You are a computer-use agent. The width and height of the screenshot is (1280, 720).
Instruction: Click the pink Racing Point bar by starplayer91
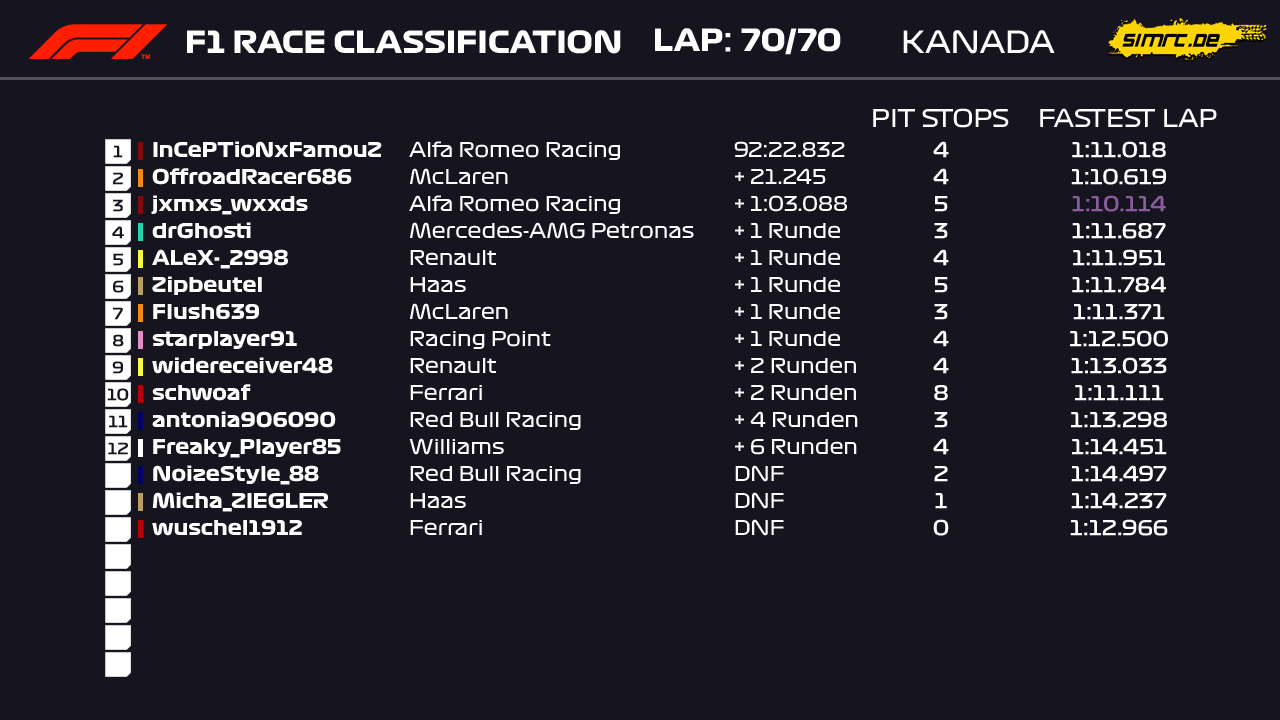pos(141,340)
